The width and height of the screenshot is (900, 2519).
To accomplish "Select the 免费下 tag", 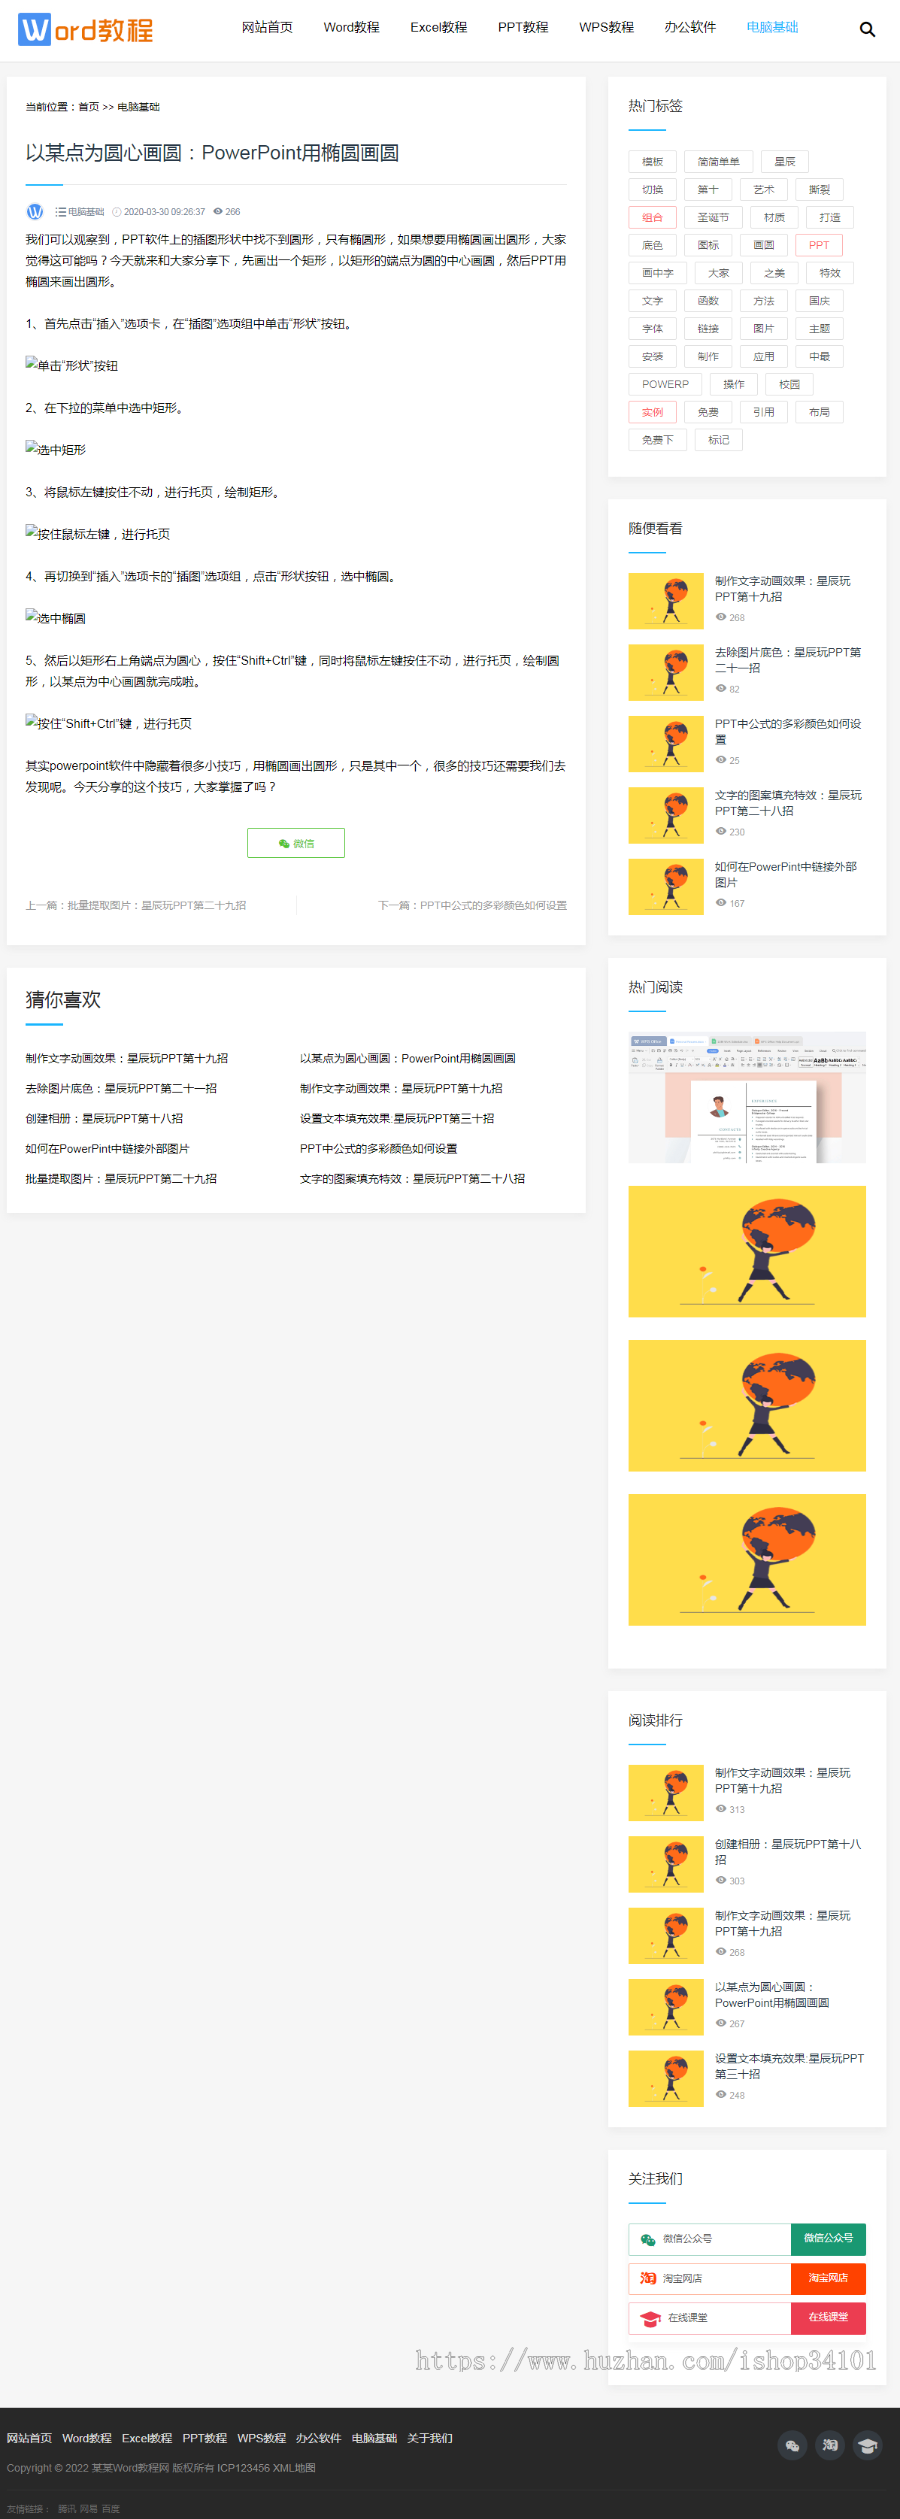I will (658, 441).
